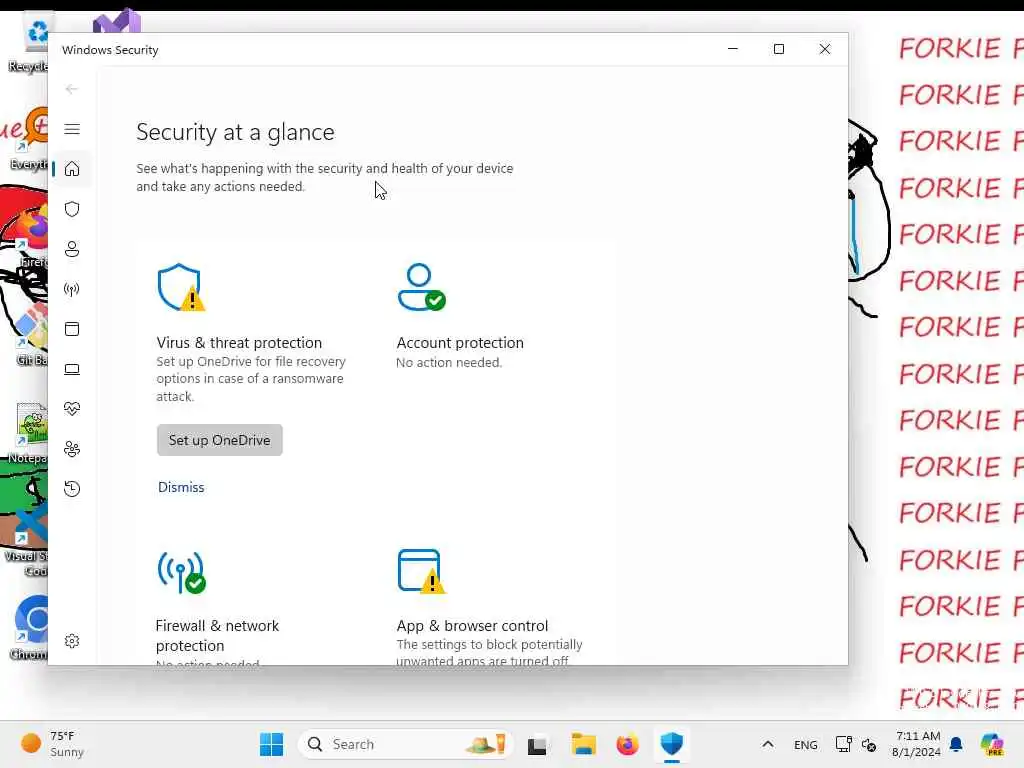Image resolution: width=1024 pixels, height=768 pixels.
Task: Maximize the Windows Security window
Action: 778,49
